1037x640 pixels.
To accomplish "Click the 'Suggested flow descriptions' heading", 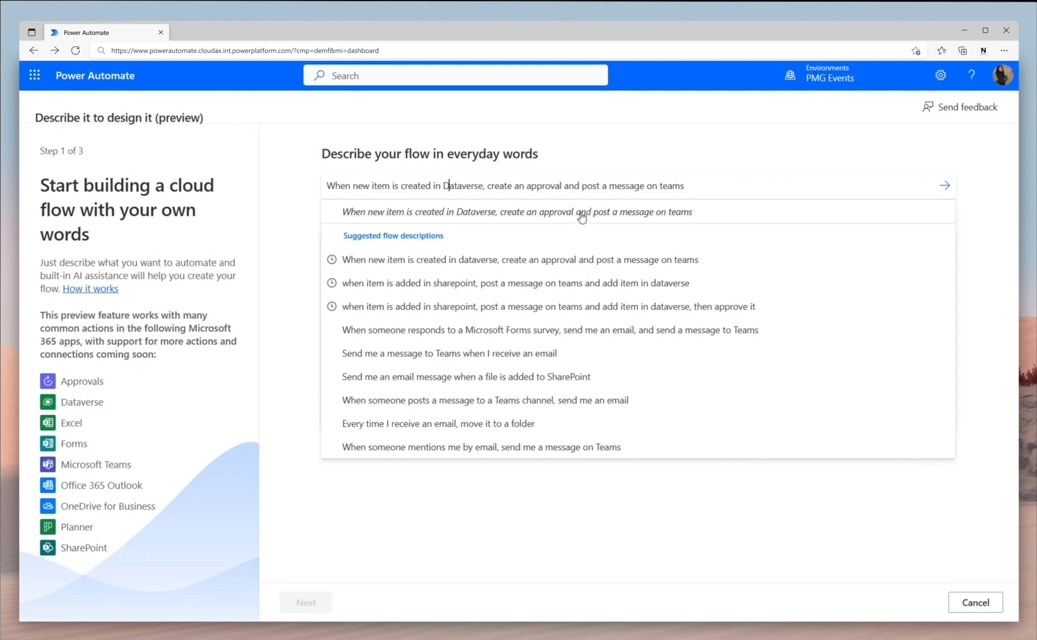I will 393,235.
